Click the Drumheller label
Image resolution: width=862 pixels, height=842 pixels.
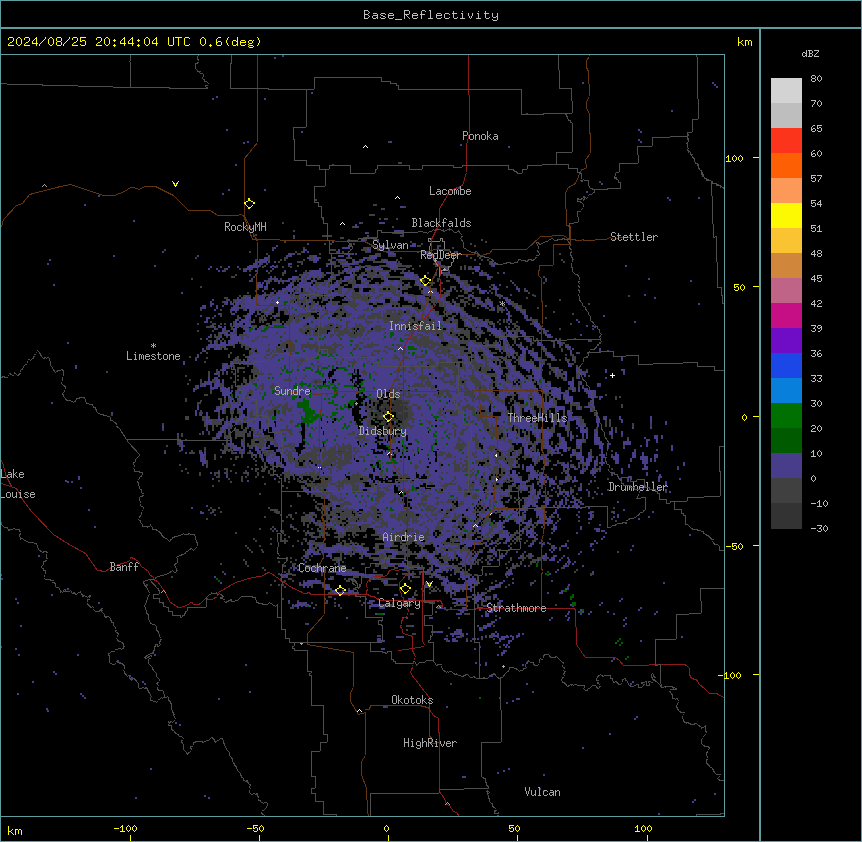click(x=638, y=487)
